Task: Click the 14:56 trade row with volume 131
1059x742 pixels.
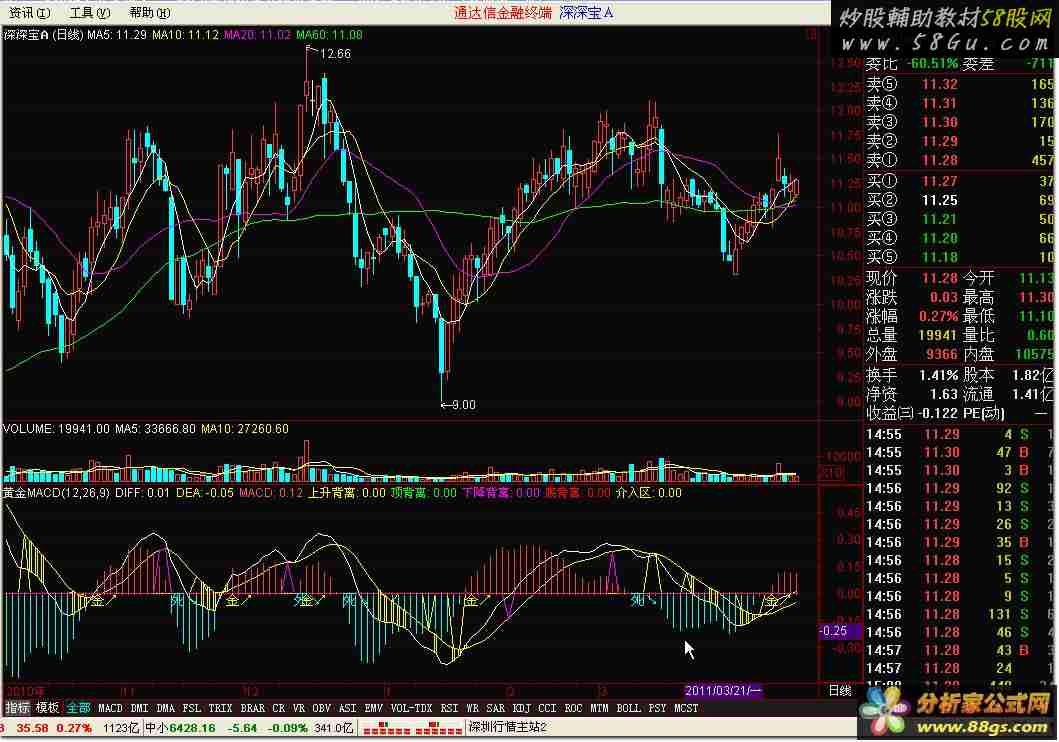Action: click(959, 614)
